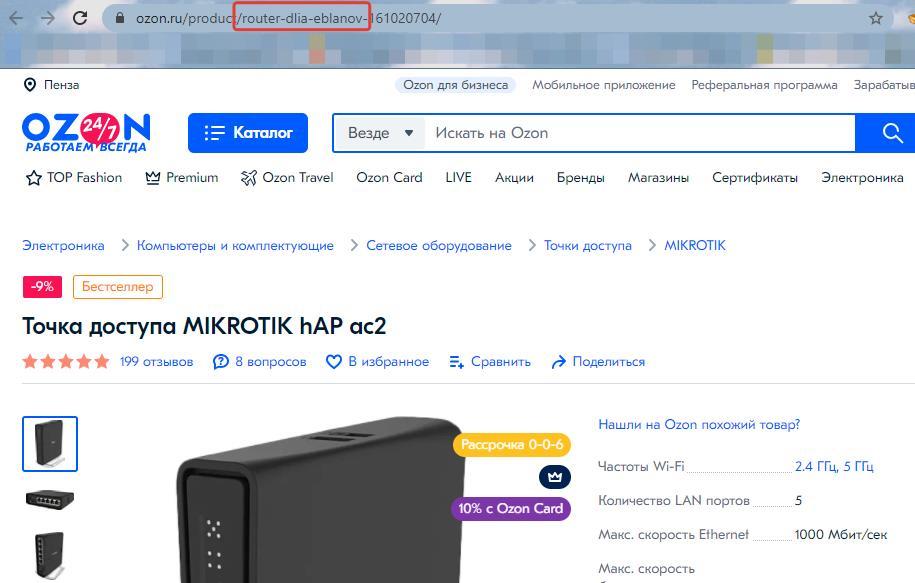The height and width of the screenshot is (583, 915).
Task: Select first product thumbnail, upright router
Action: click(x=50, y=444)
